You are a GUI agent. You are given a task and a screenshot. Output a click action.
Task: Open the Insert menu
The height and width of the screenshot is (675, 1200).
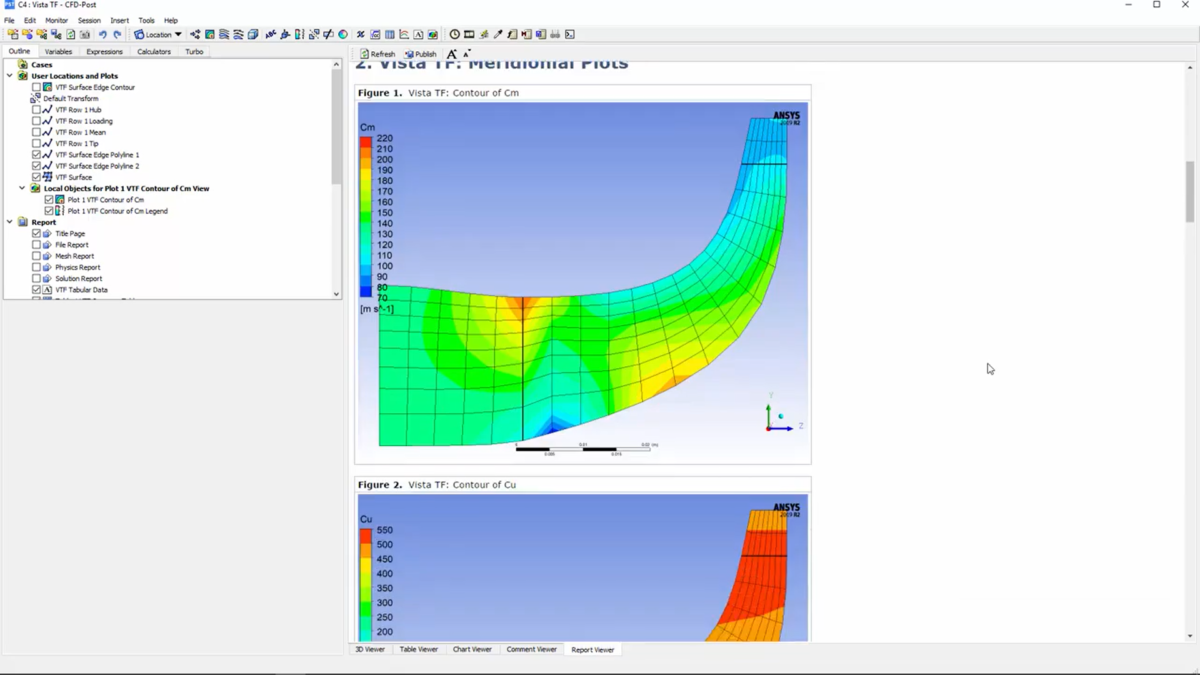tap(119, 20)
